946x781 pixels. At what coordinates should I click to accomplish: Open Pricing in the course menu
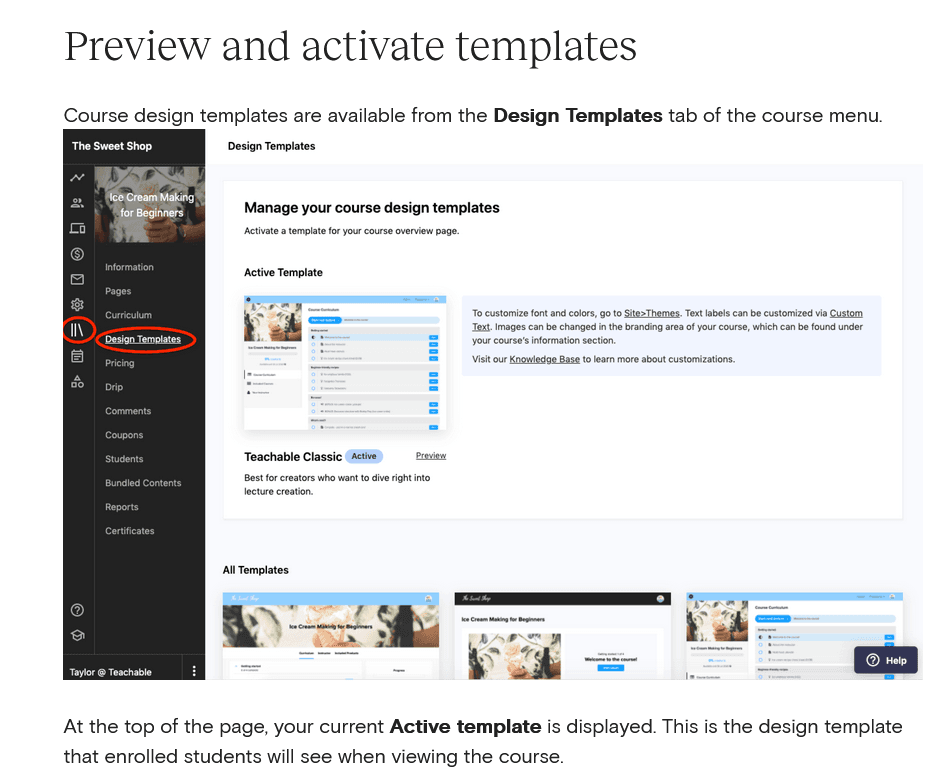[119, 363]
